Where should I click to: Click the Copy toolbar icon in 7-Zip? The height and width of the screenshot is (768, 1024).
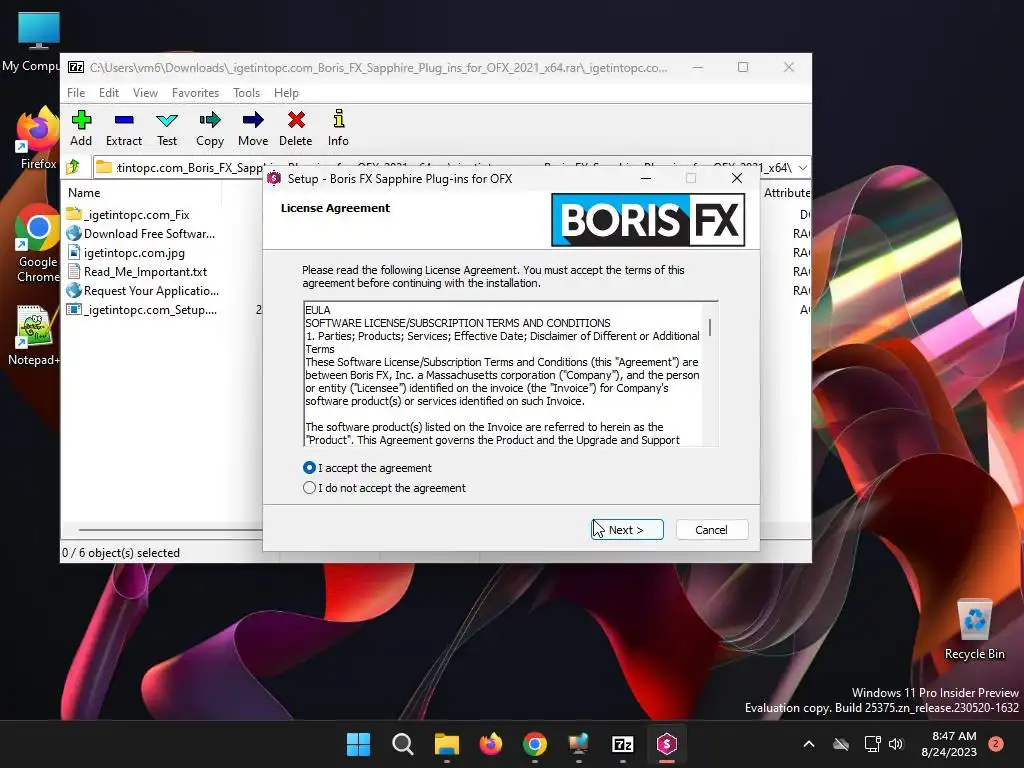[x=210, y=128]
